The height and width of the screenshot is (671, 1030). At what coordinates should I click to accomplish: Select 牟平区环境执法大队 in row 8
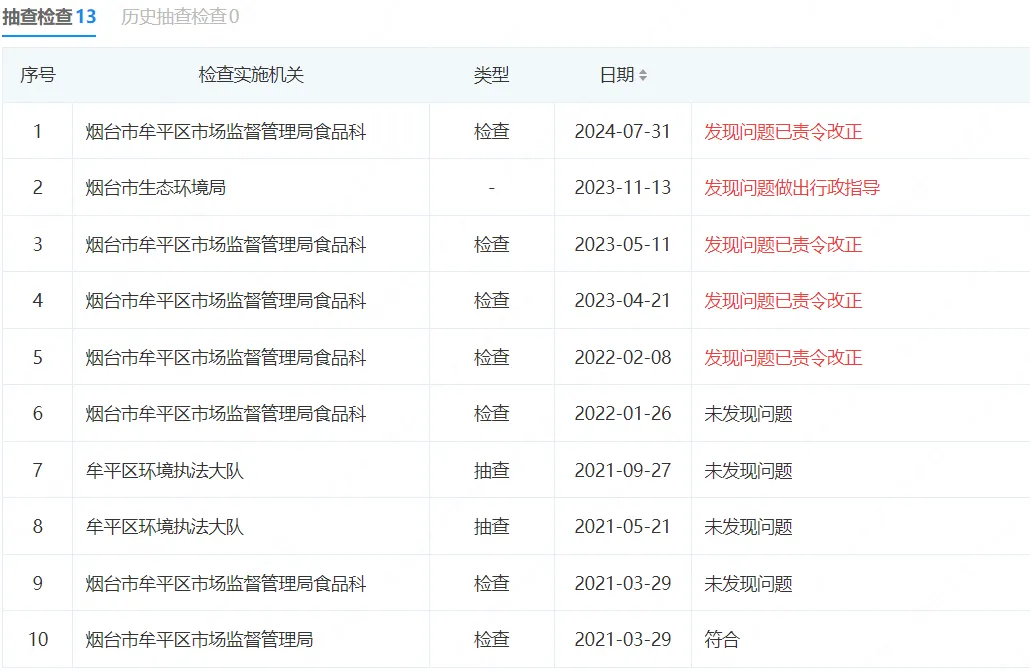[165, 527]
